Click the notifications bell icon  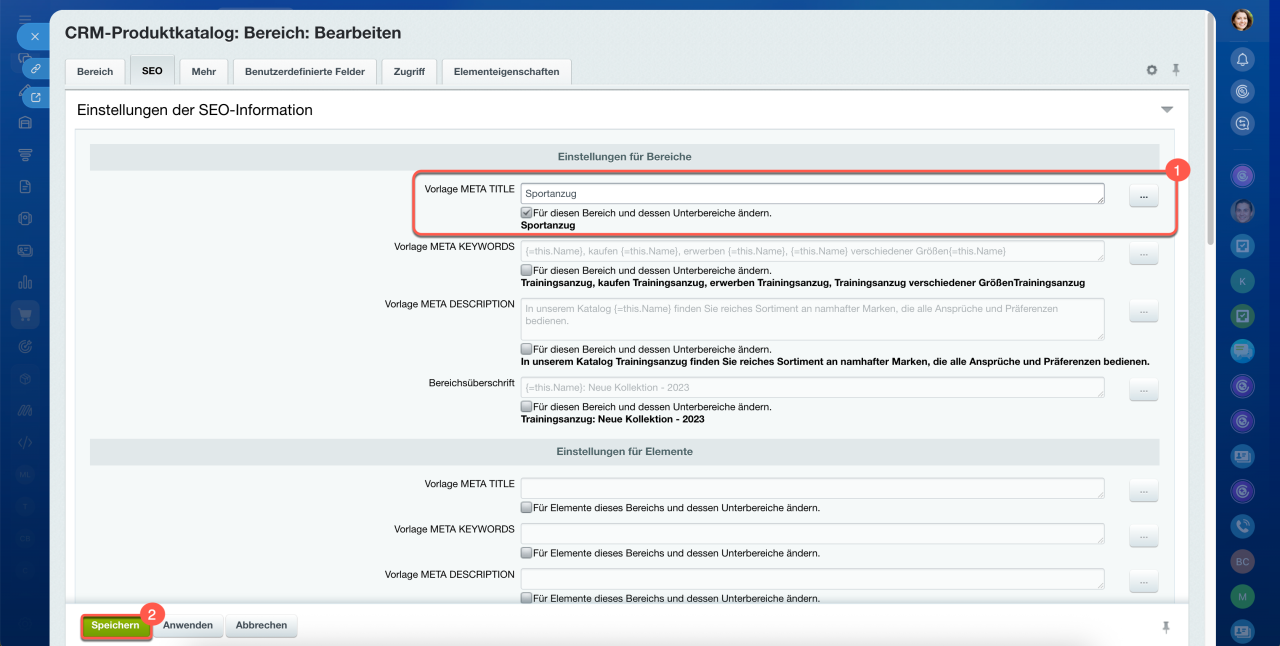[1242, 59]
